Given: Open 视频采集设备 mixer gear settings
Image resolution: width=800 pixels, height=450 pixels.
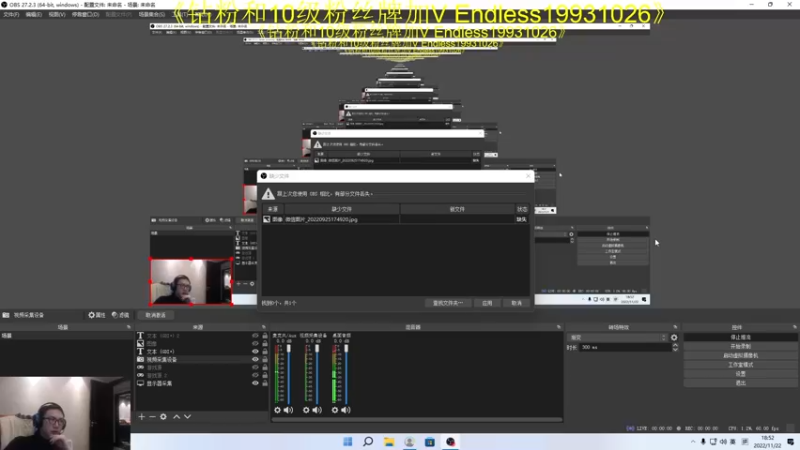Looking at the screenshot, I should [306, 410].
